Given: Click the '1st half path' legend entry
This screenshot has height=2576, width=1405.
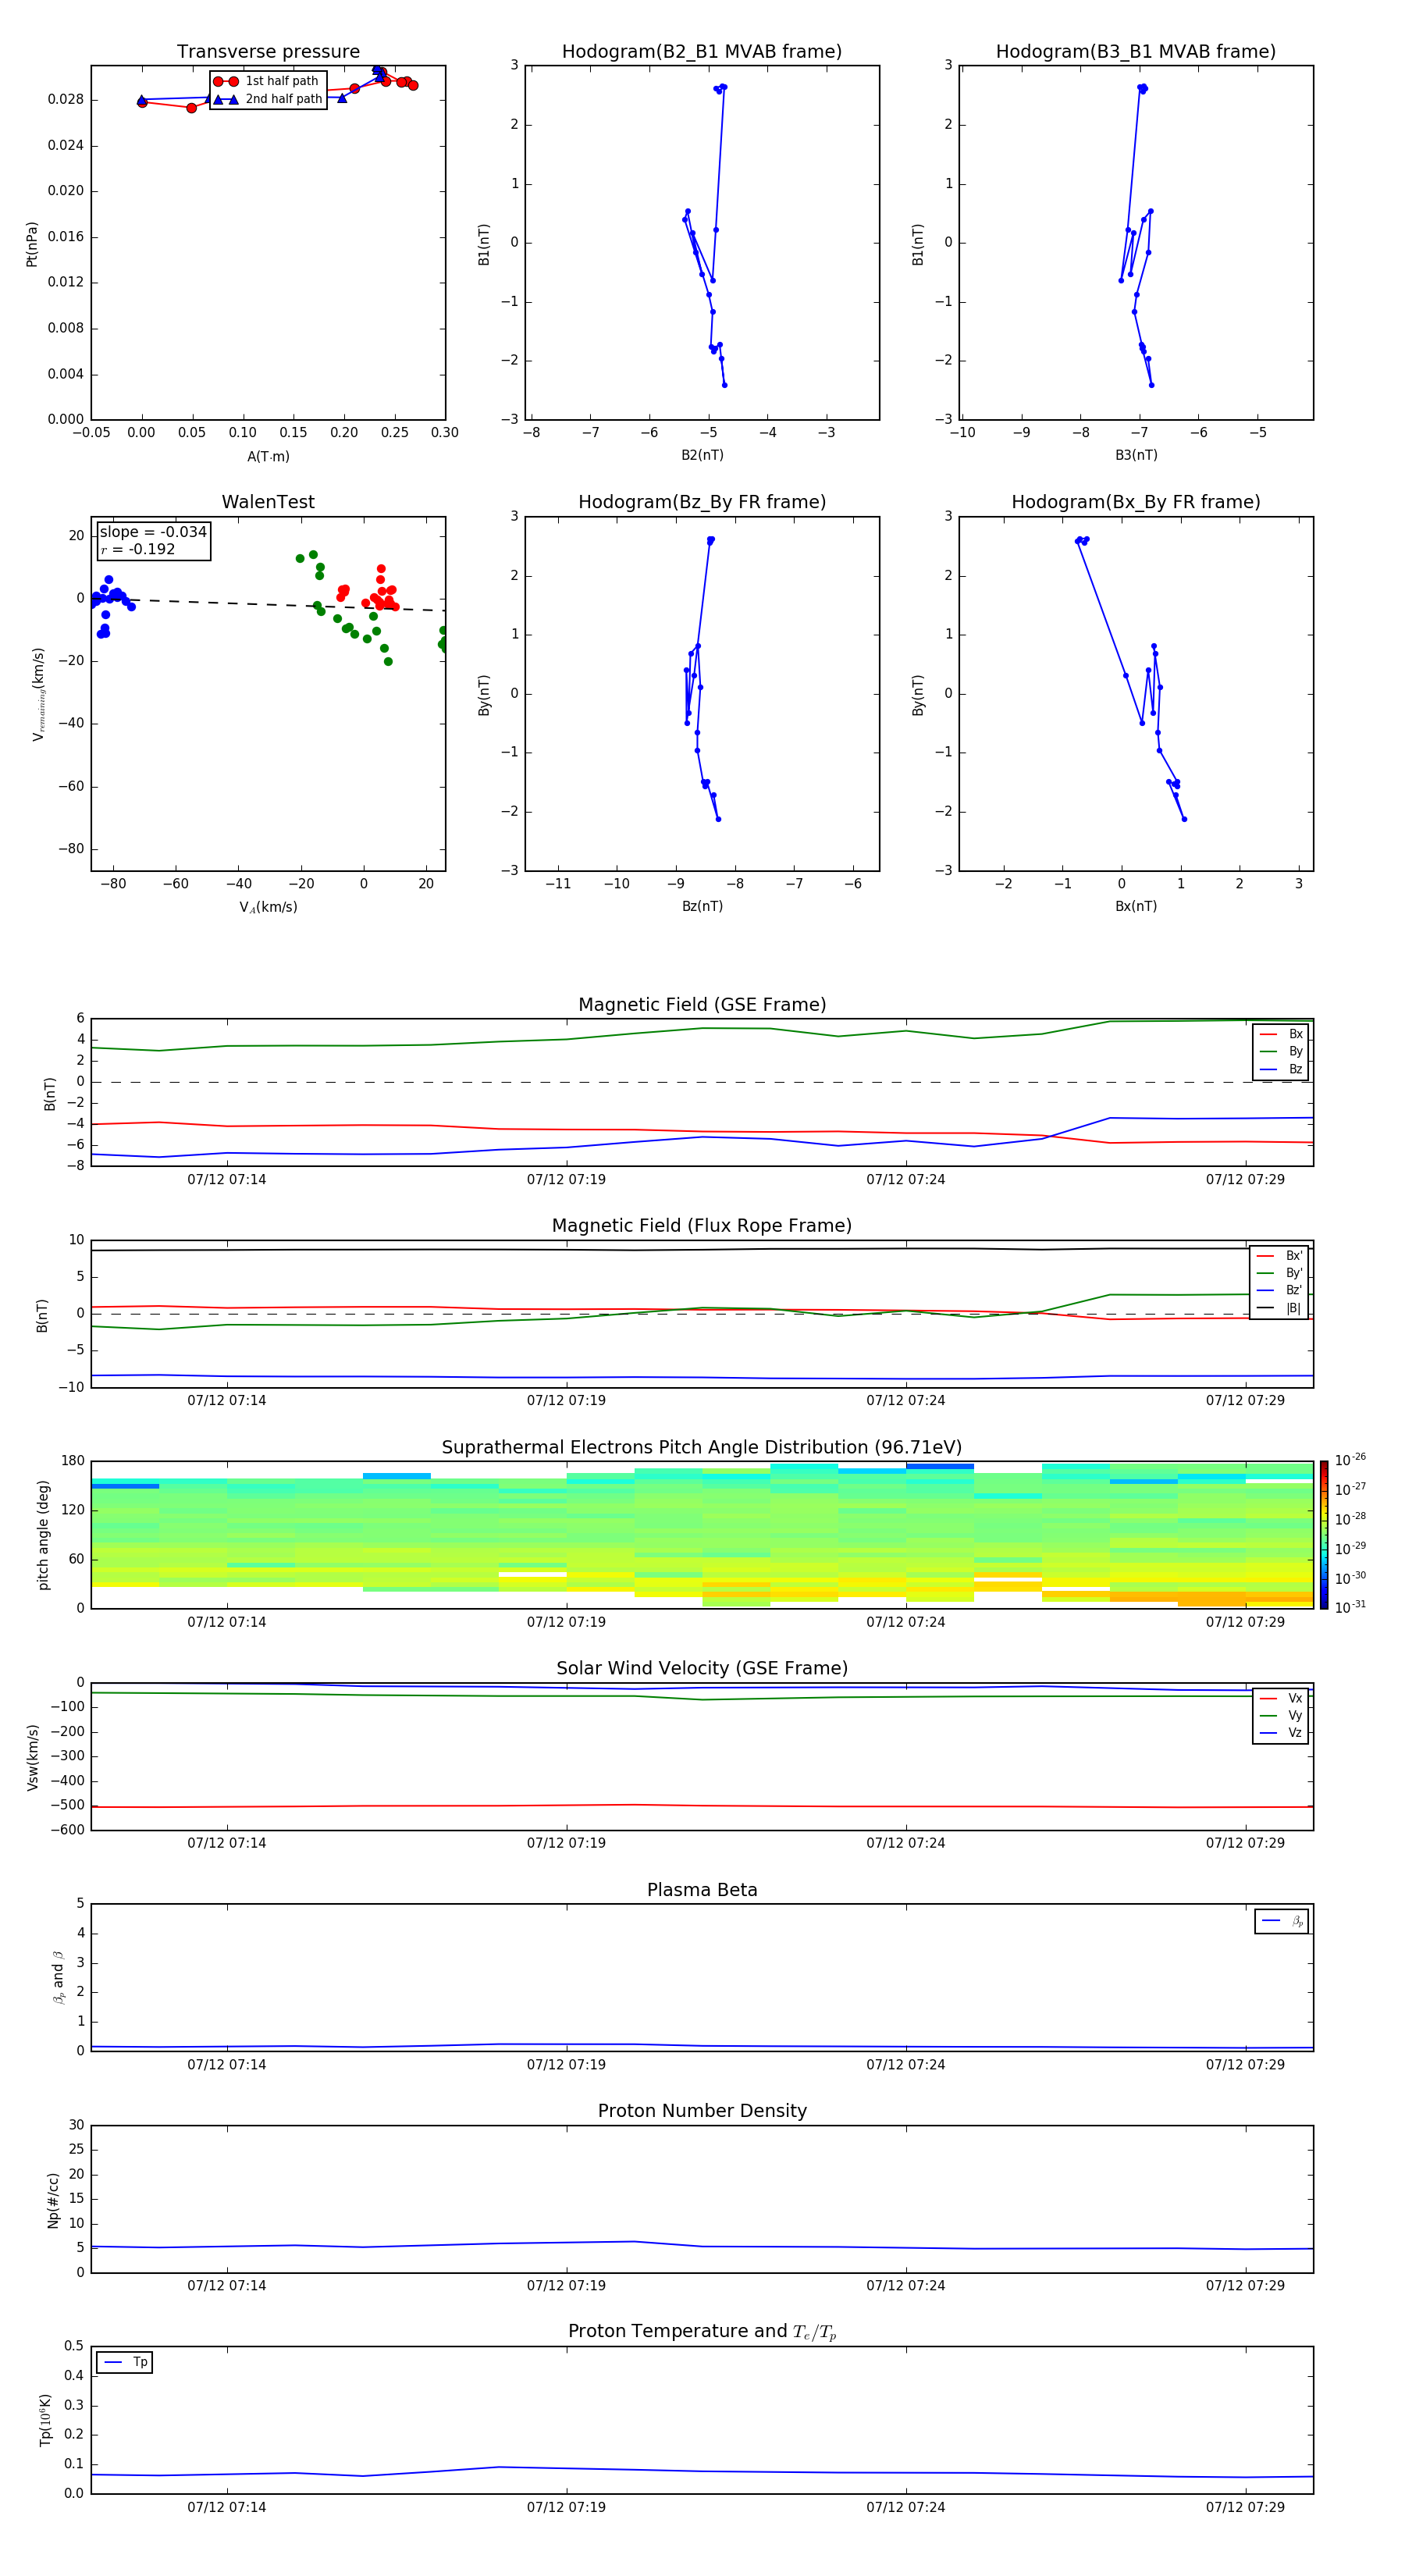Looking at the screenshot, I should tap(266, 81).
